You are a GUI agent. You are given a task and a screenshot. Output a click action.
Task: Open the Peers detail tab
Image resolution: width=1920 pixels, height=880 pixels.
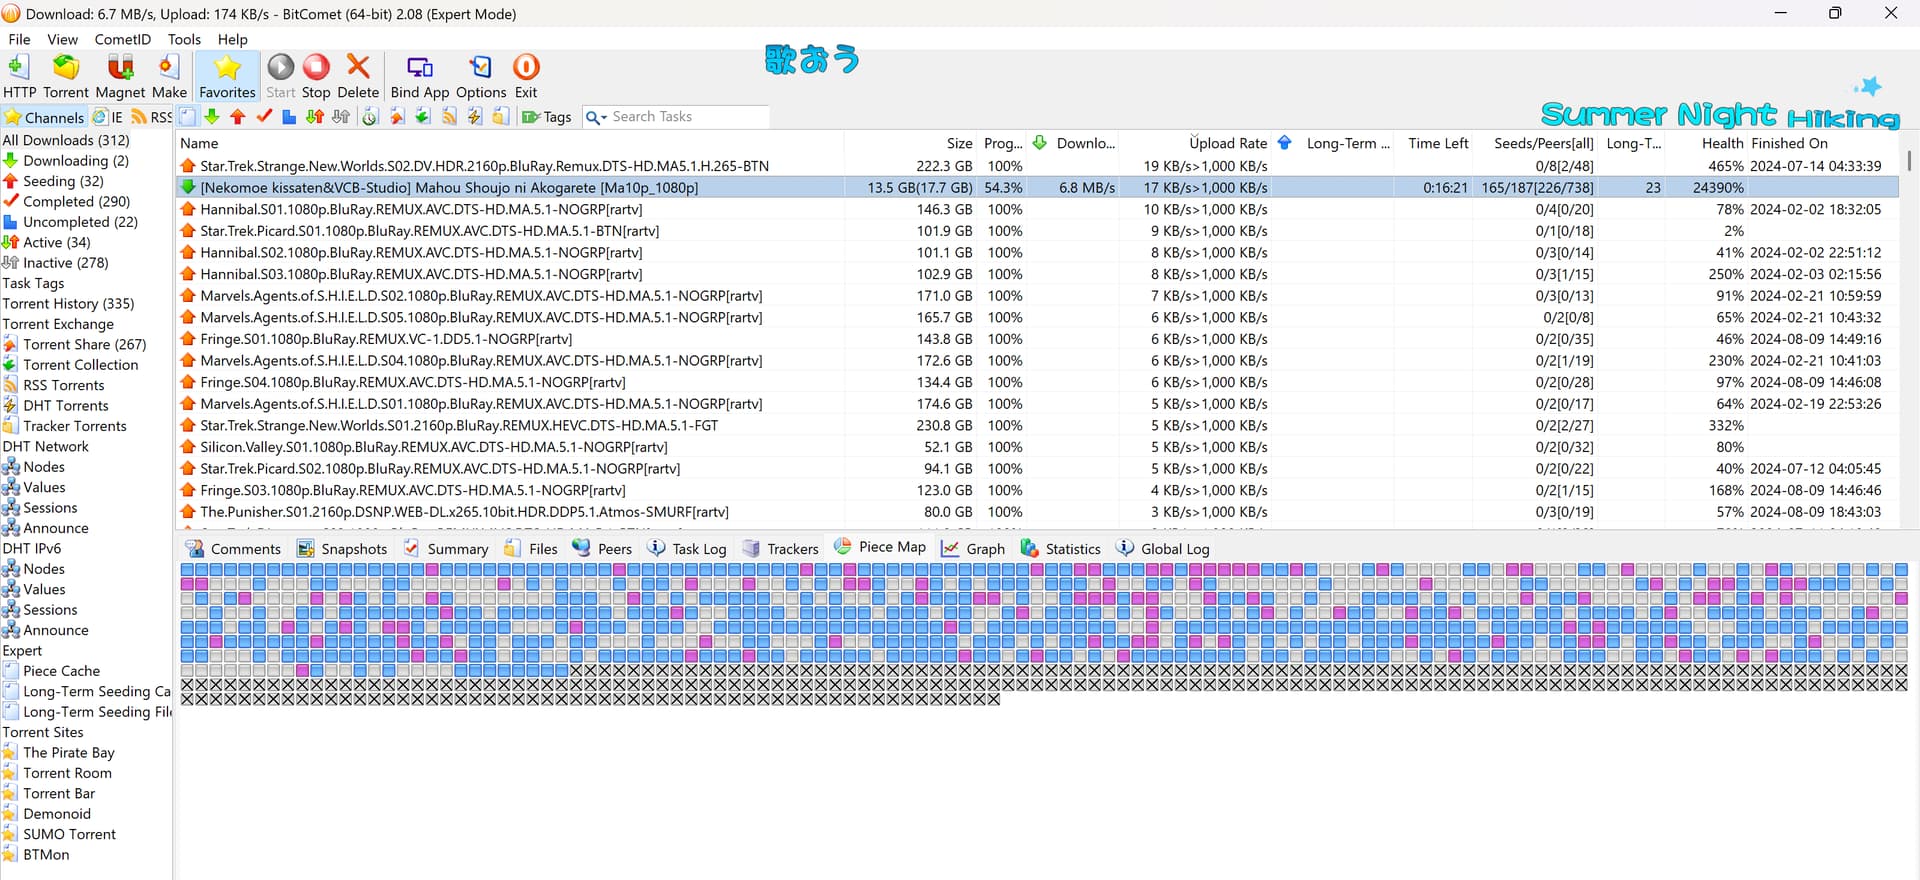pos(602,549)
